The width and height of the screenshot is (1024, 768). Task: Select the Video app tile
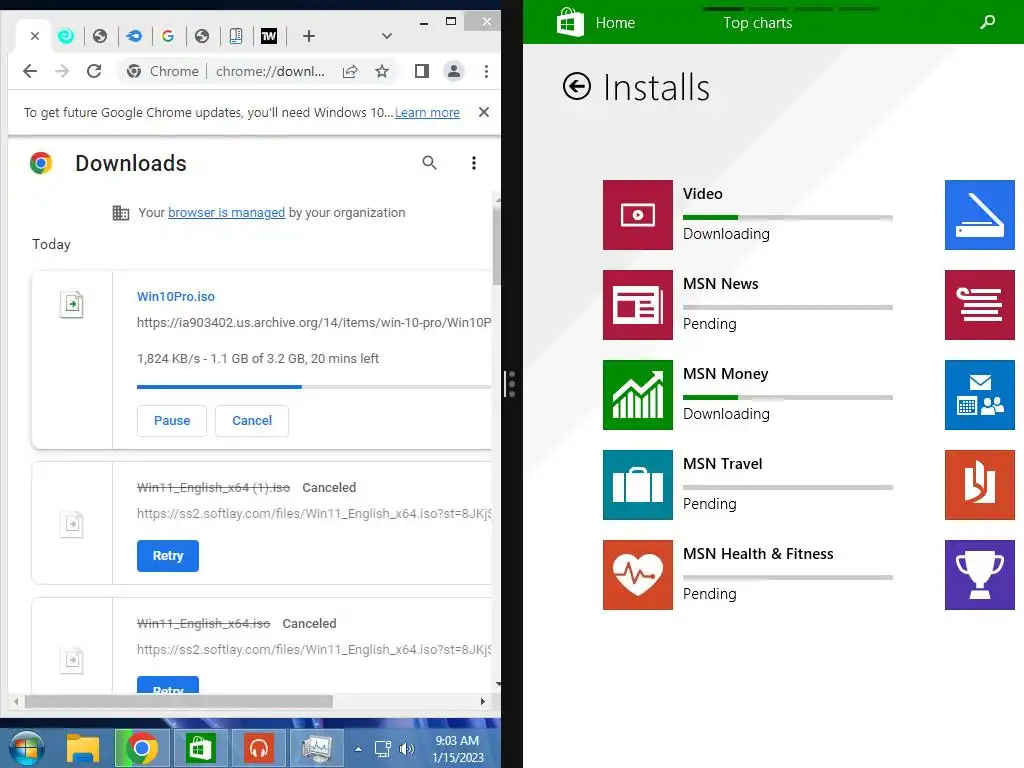click(x=638, y=215)
